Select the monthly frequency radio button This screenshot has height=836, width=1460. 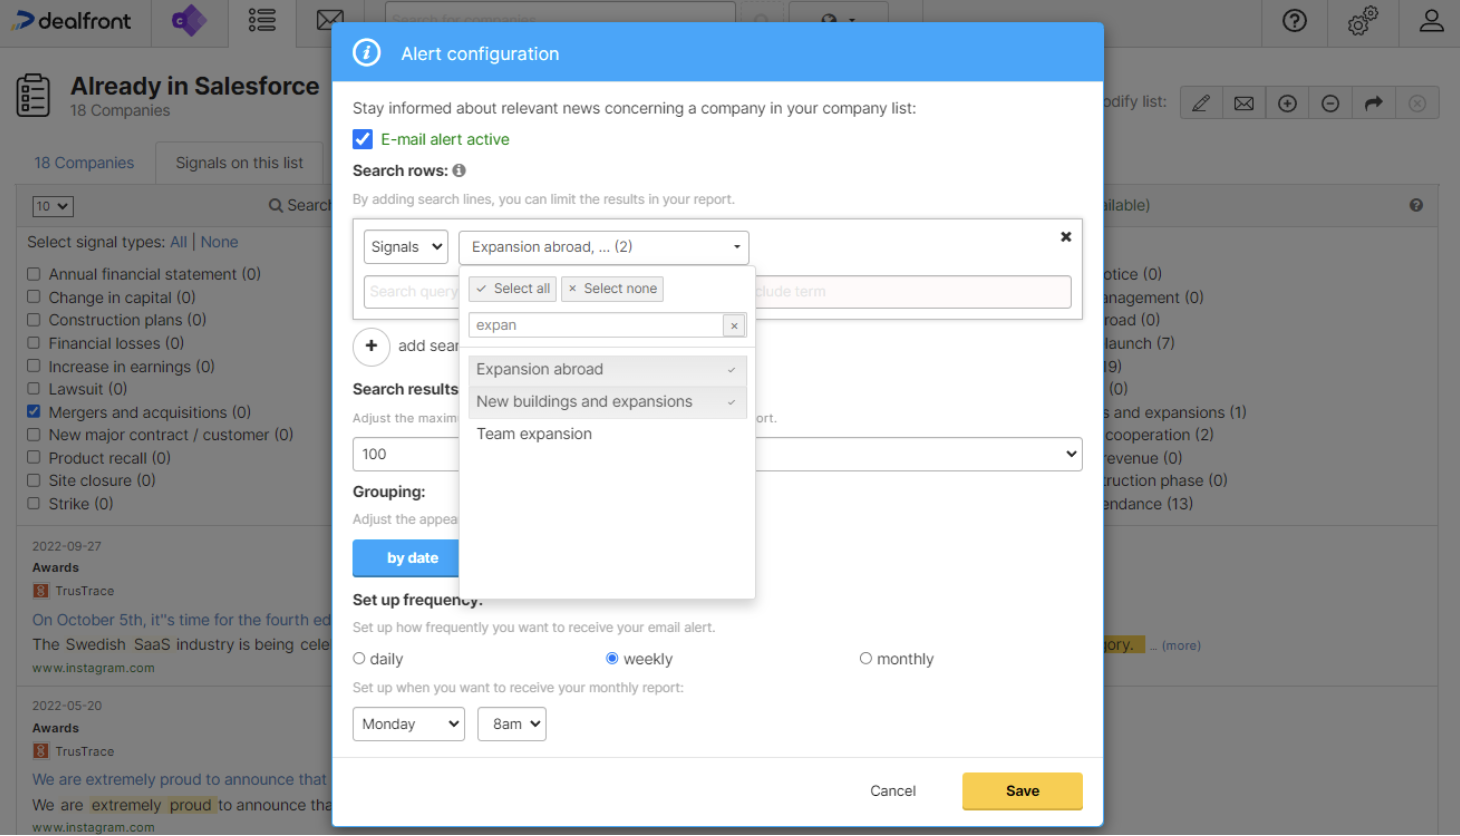pyautogui.click(x=865, y=658)
